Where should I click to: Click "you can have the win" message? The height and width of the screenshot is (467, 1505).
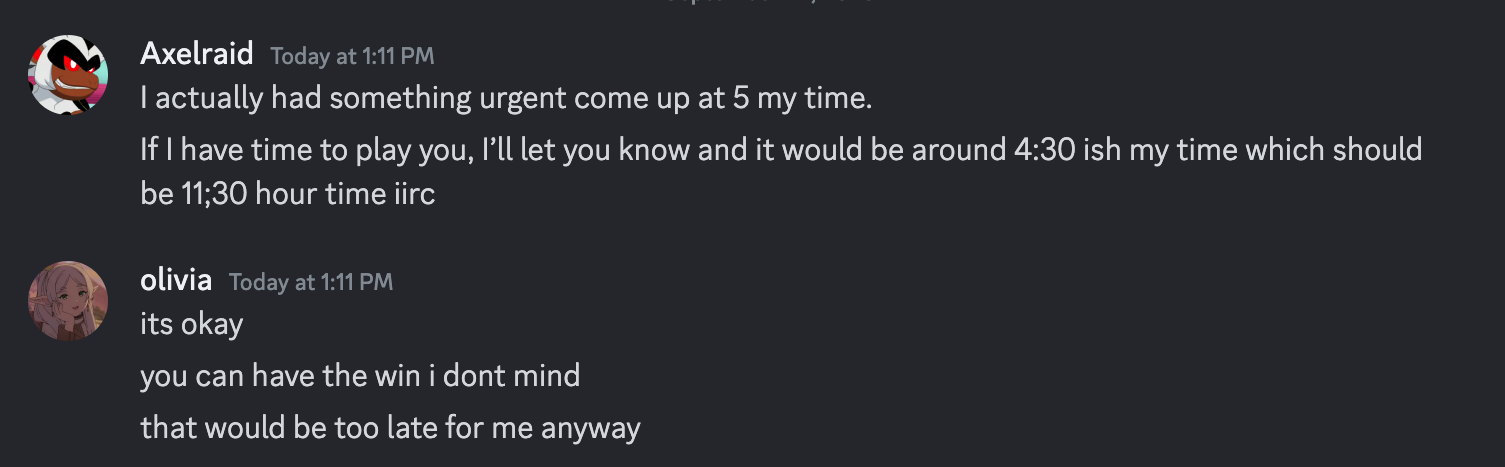point(359,376)
